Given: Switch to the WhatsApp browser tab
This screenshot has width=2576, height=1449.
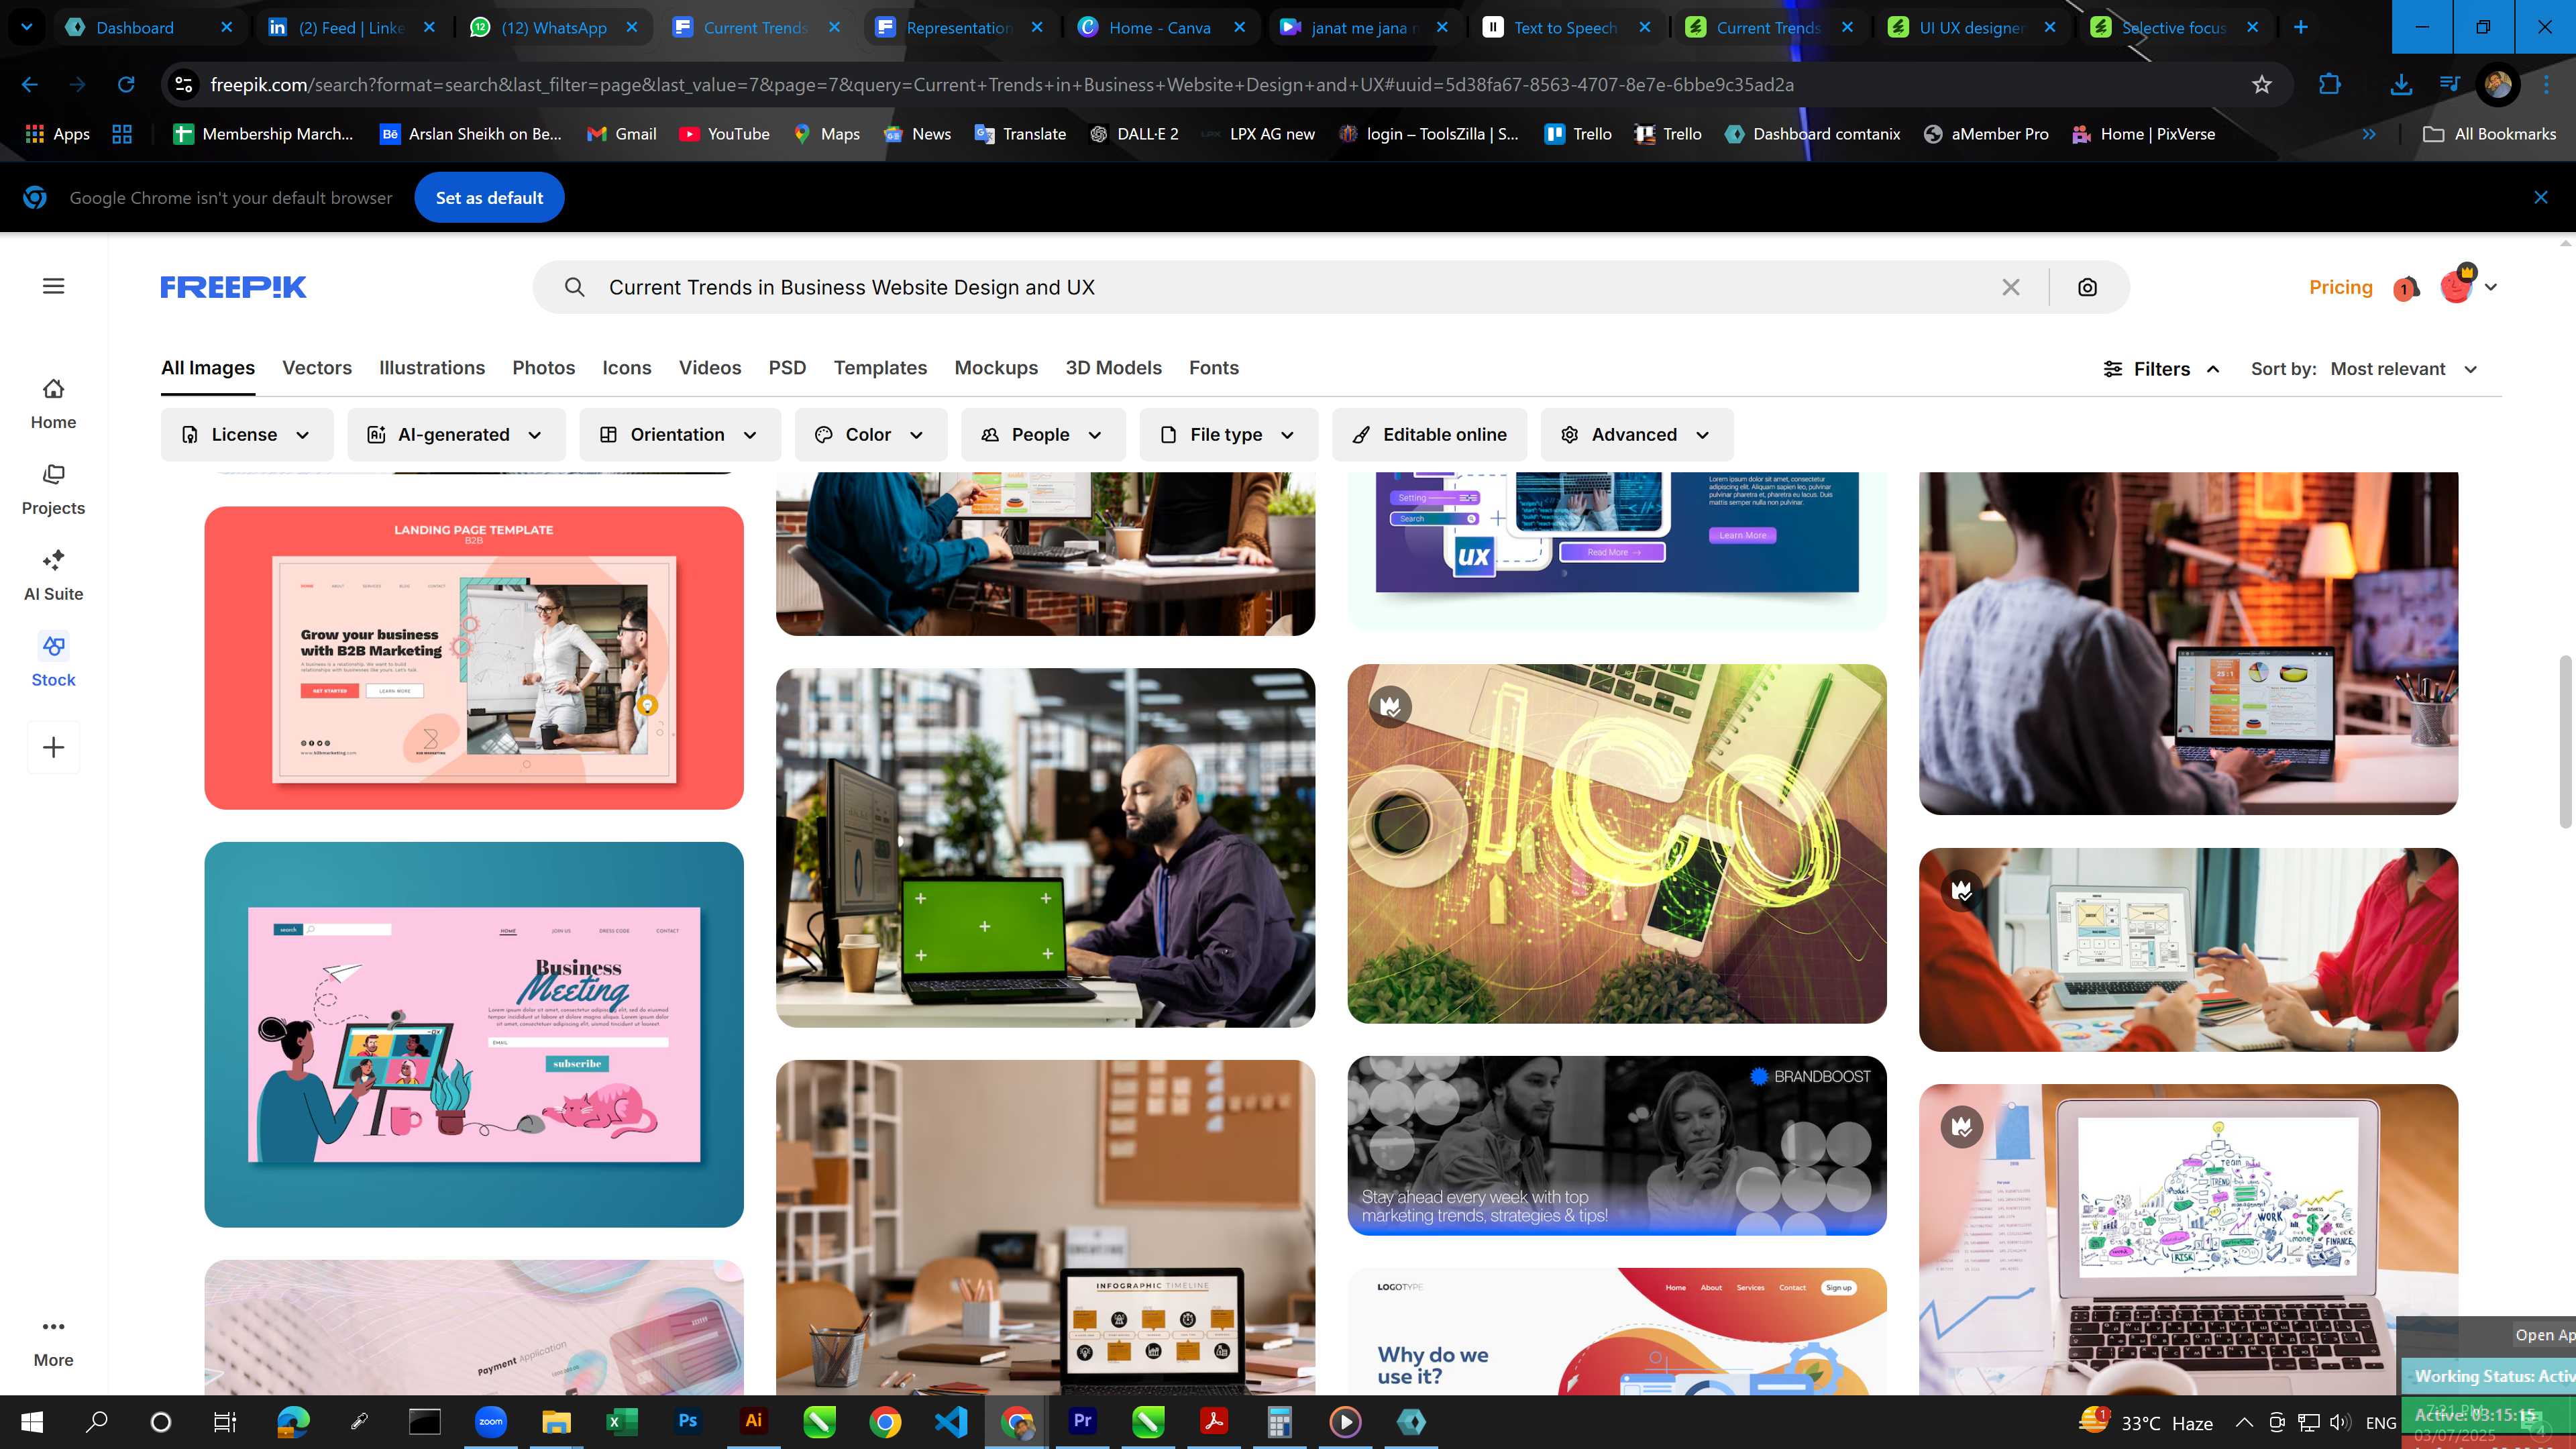Looking at the screenshot, I should point(553,27).
